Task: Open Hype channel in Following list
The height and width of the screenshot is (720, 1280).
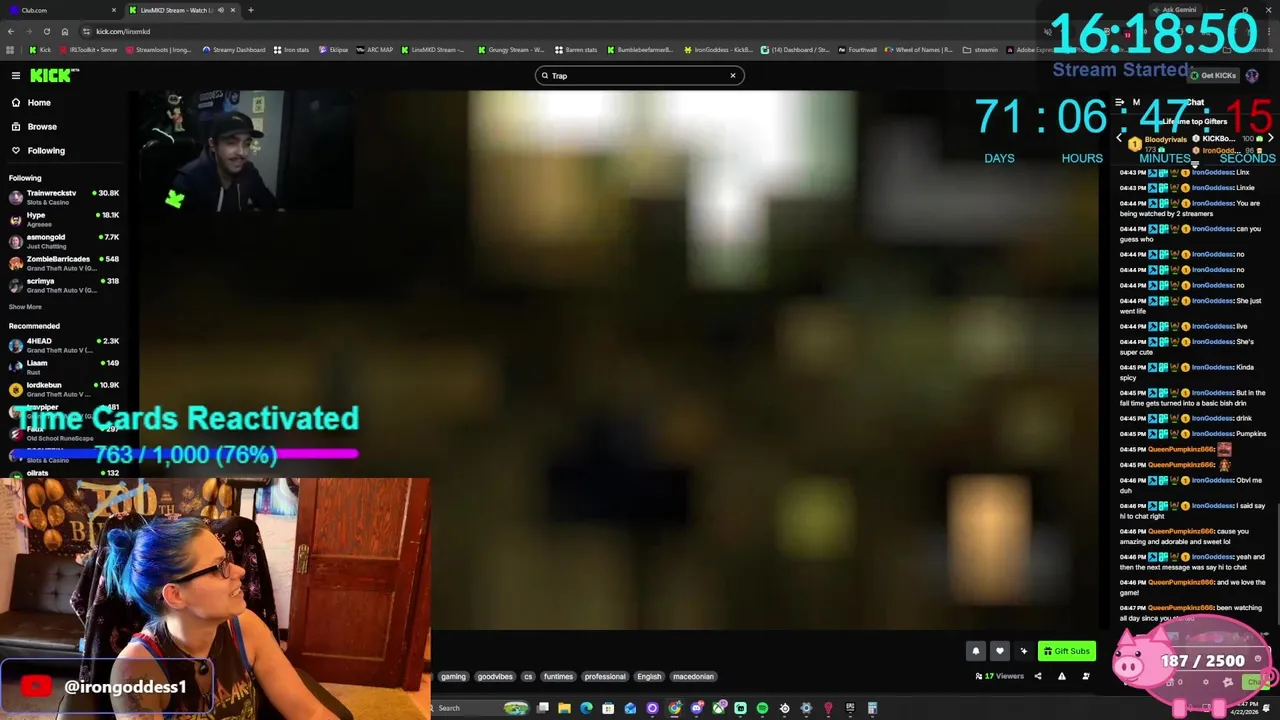Action: (64, 219)
